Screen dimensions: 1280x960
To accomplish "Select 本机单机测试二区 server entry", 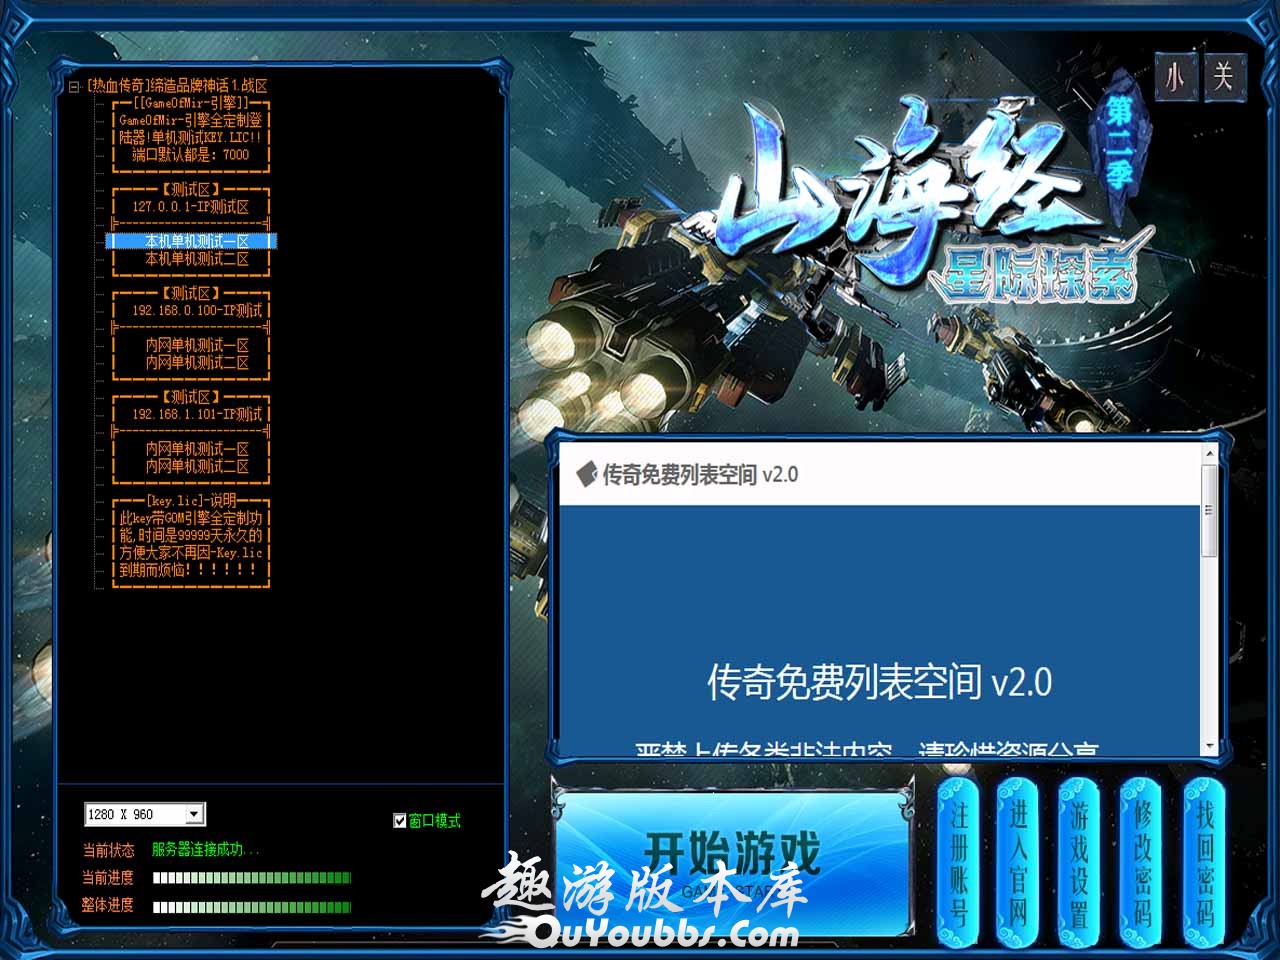I will (x=196, y=259).
